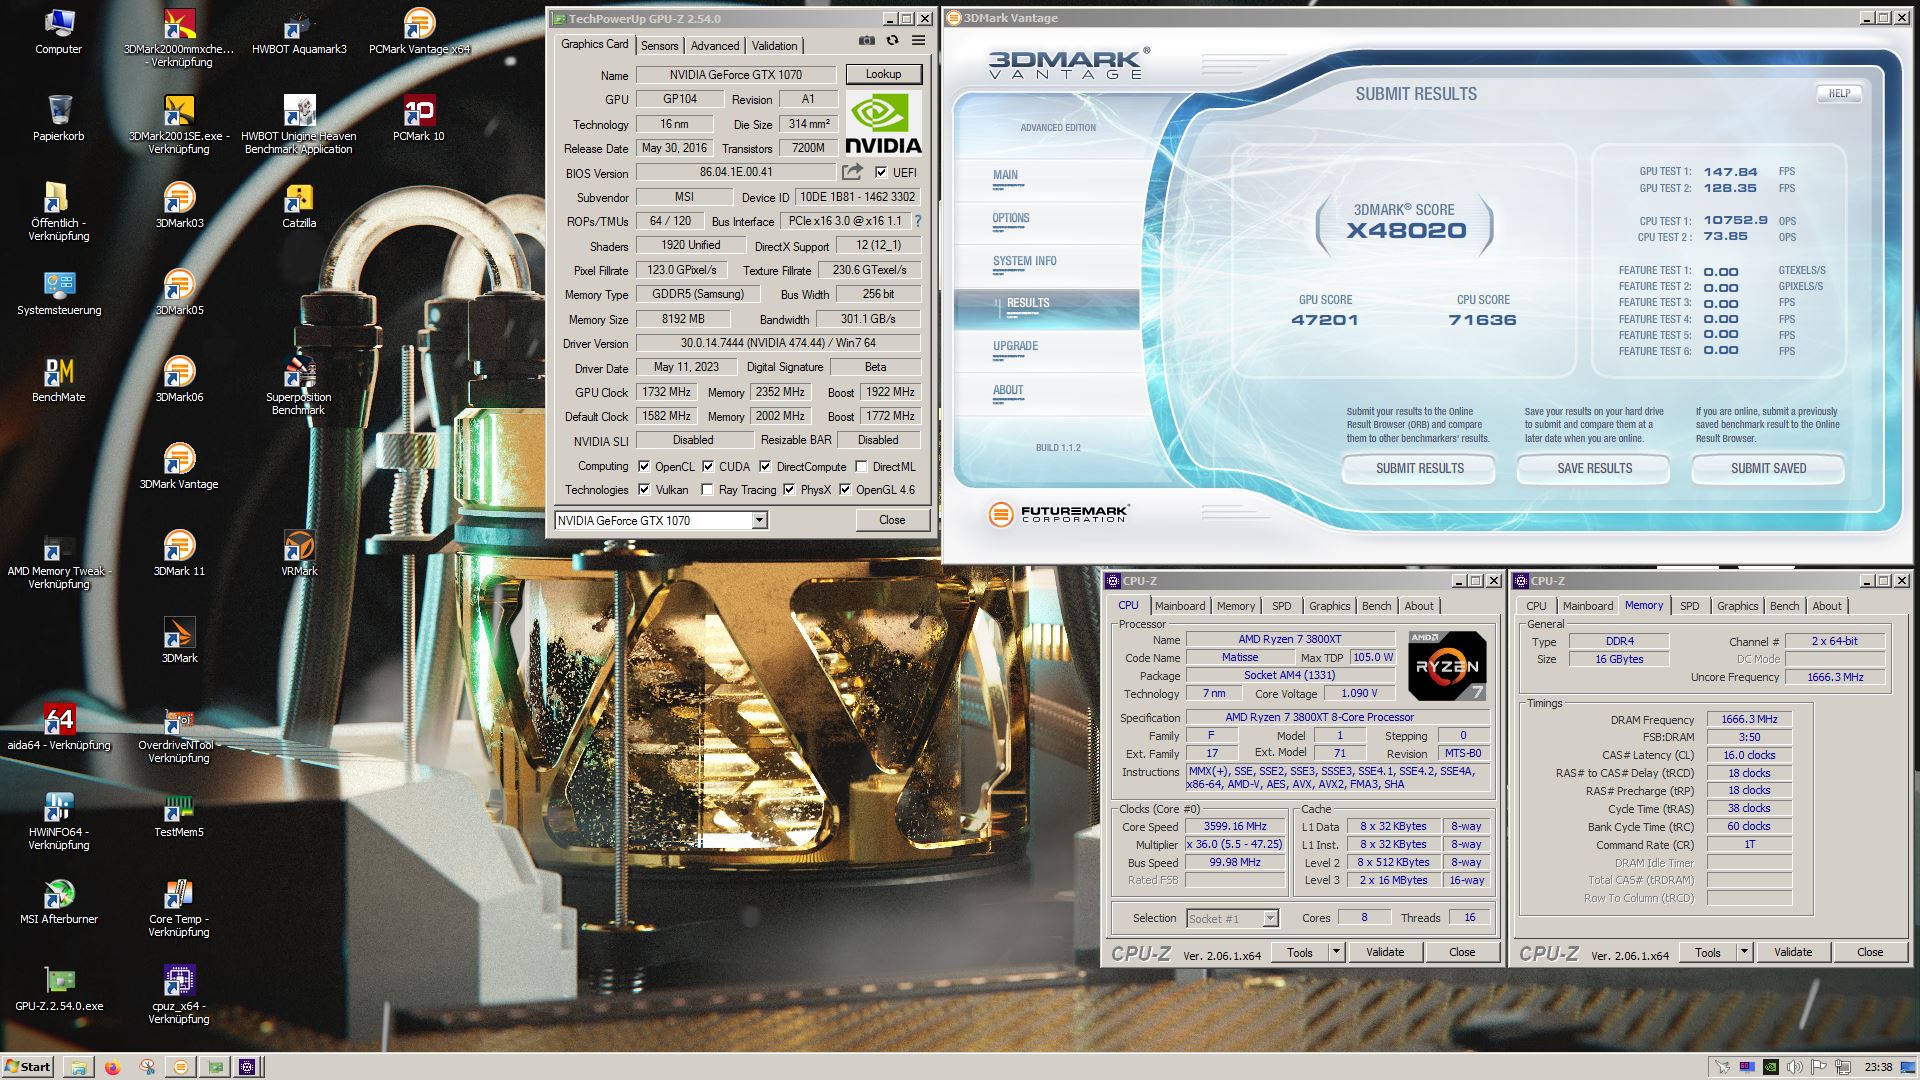Switch to the Validation tab in GPU-Z
1920x1080 pixels.
(775, 46)
